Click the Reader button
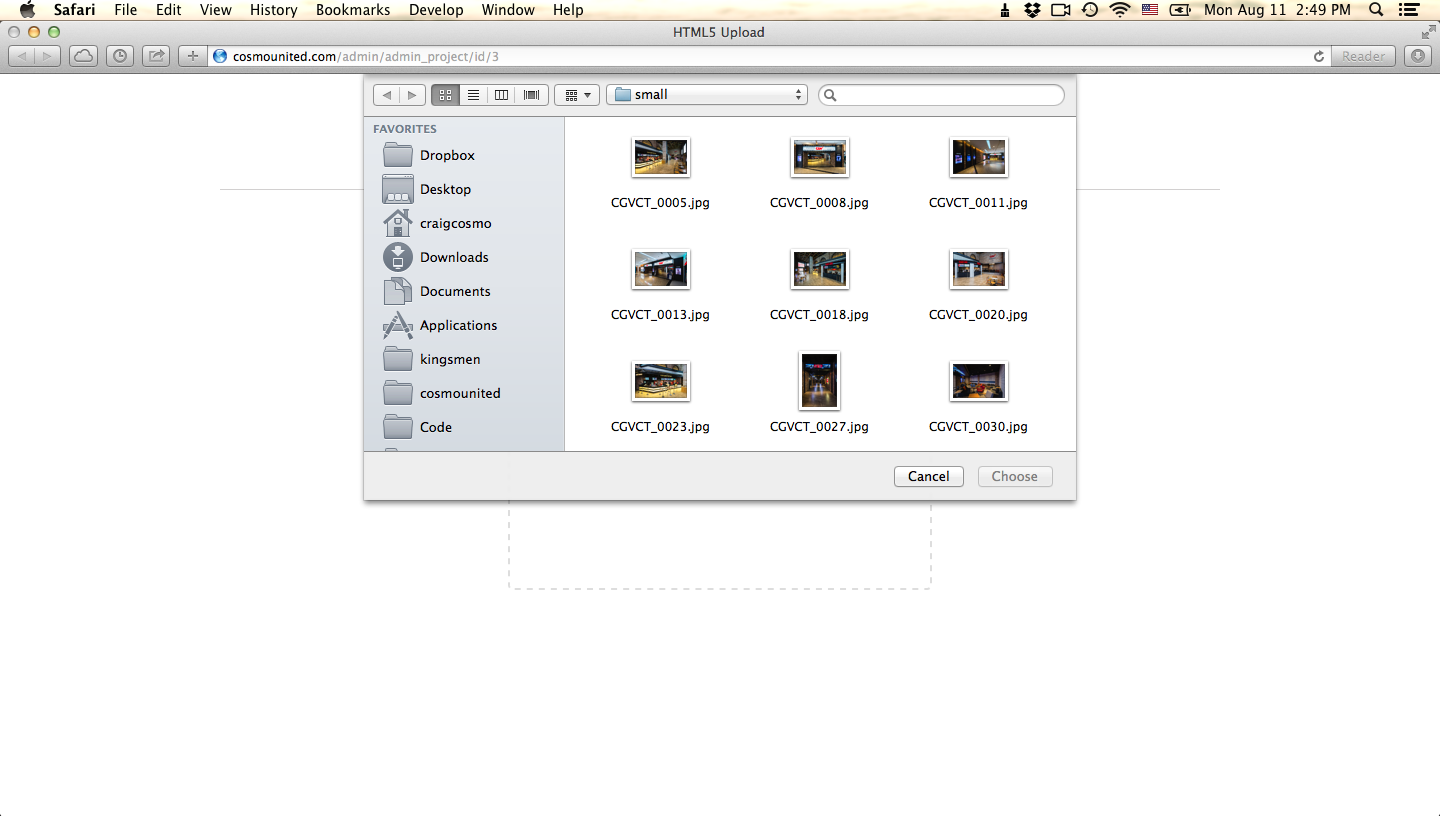Screen dimensions: 1440x816 click(1363, 56)
